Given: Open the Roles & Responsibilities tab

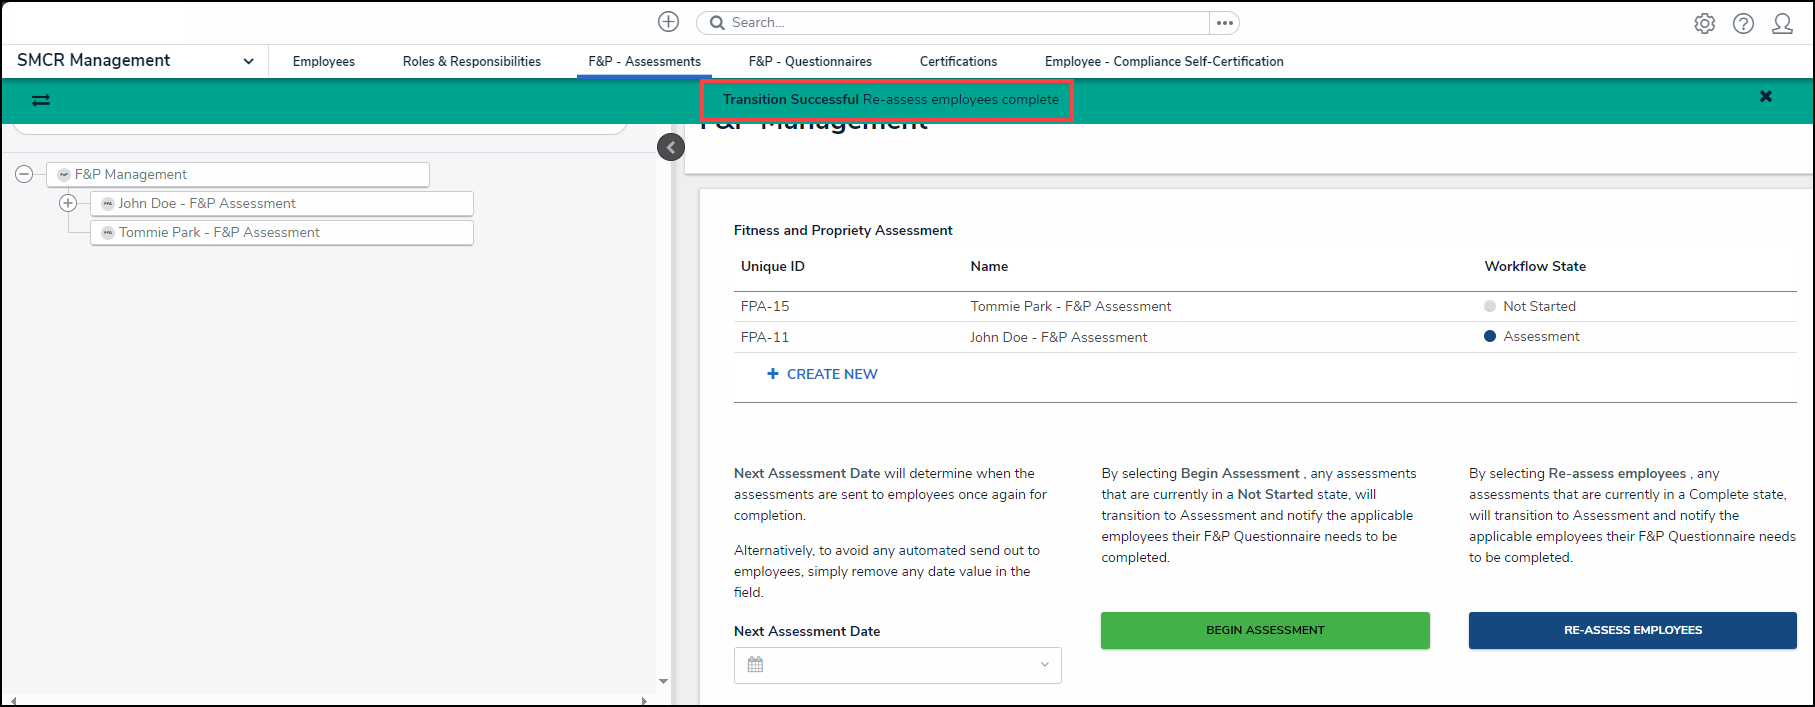Looking at the screenshot, I should (x=471, y=61).
